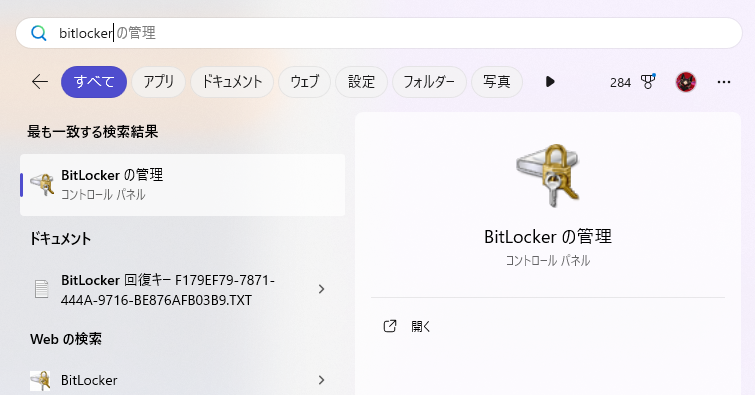Click the text file icon for 回復キー

click(x=42, y=289)
